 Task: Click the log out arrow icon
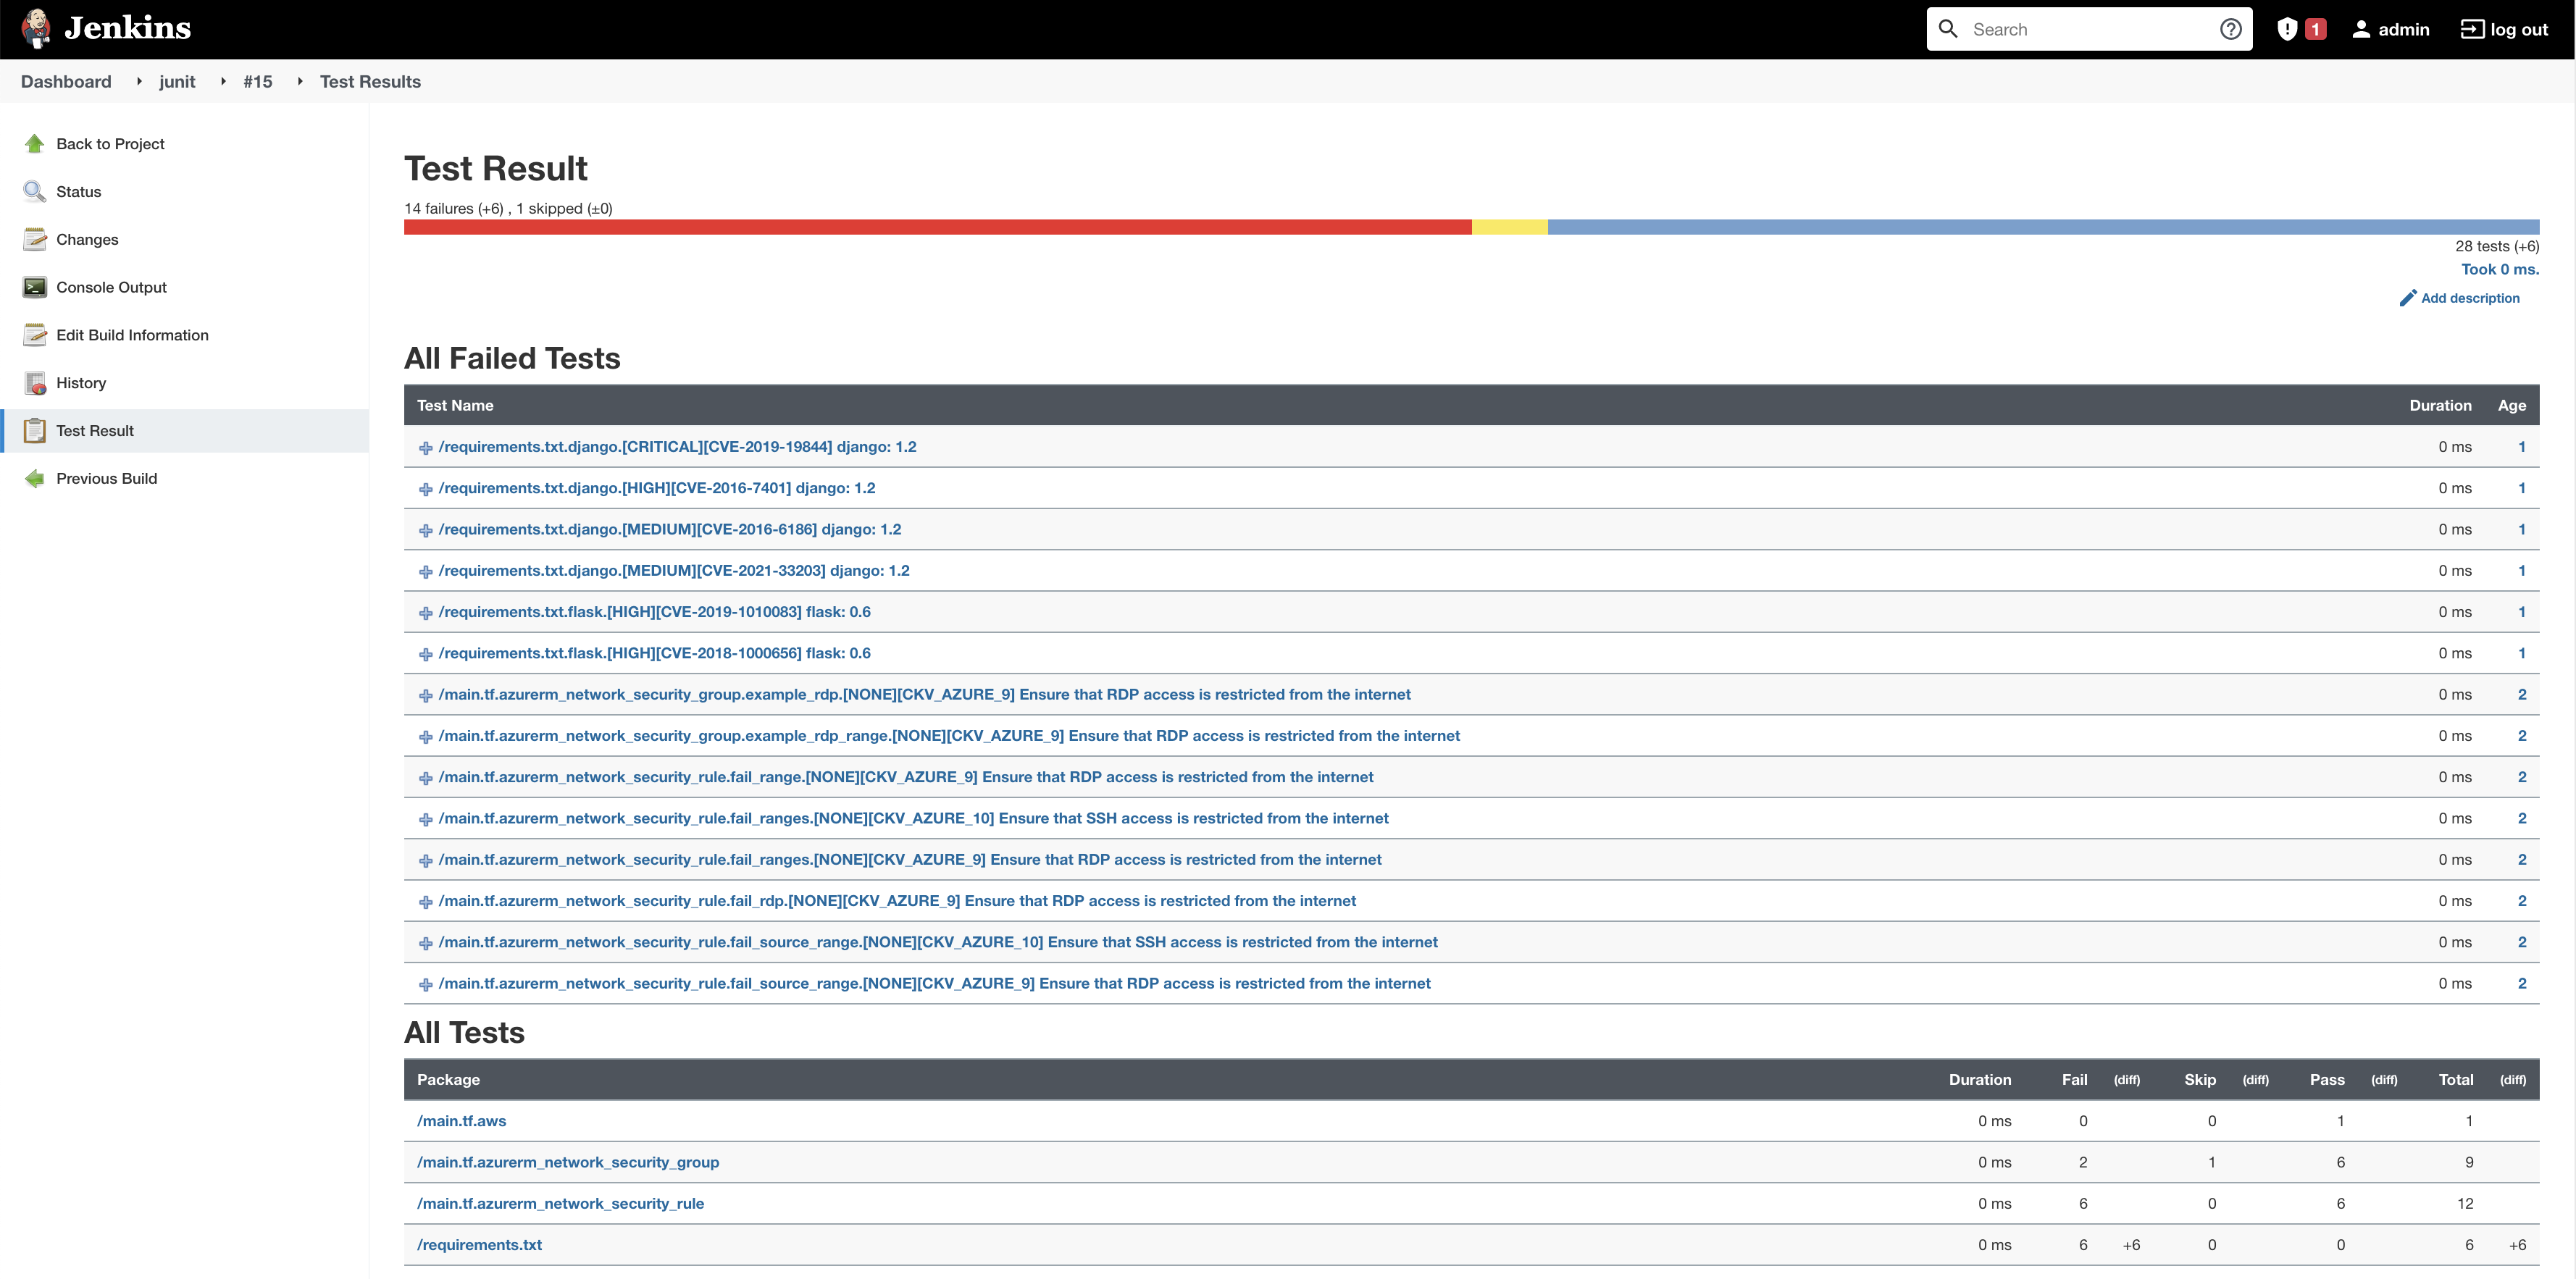2472,29
